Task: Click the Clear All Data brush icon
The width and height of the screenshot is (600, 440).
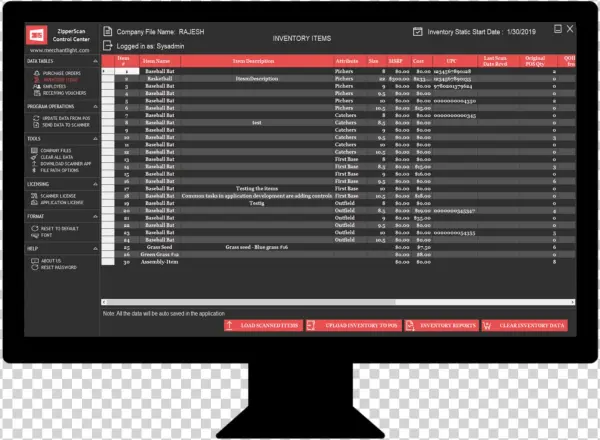Action: 34,157
